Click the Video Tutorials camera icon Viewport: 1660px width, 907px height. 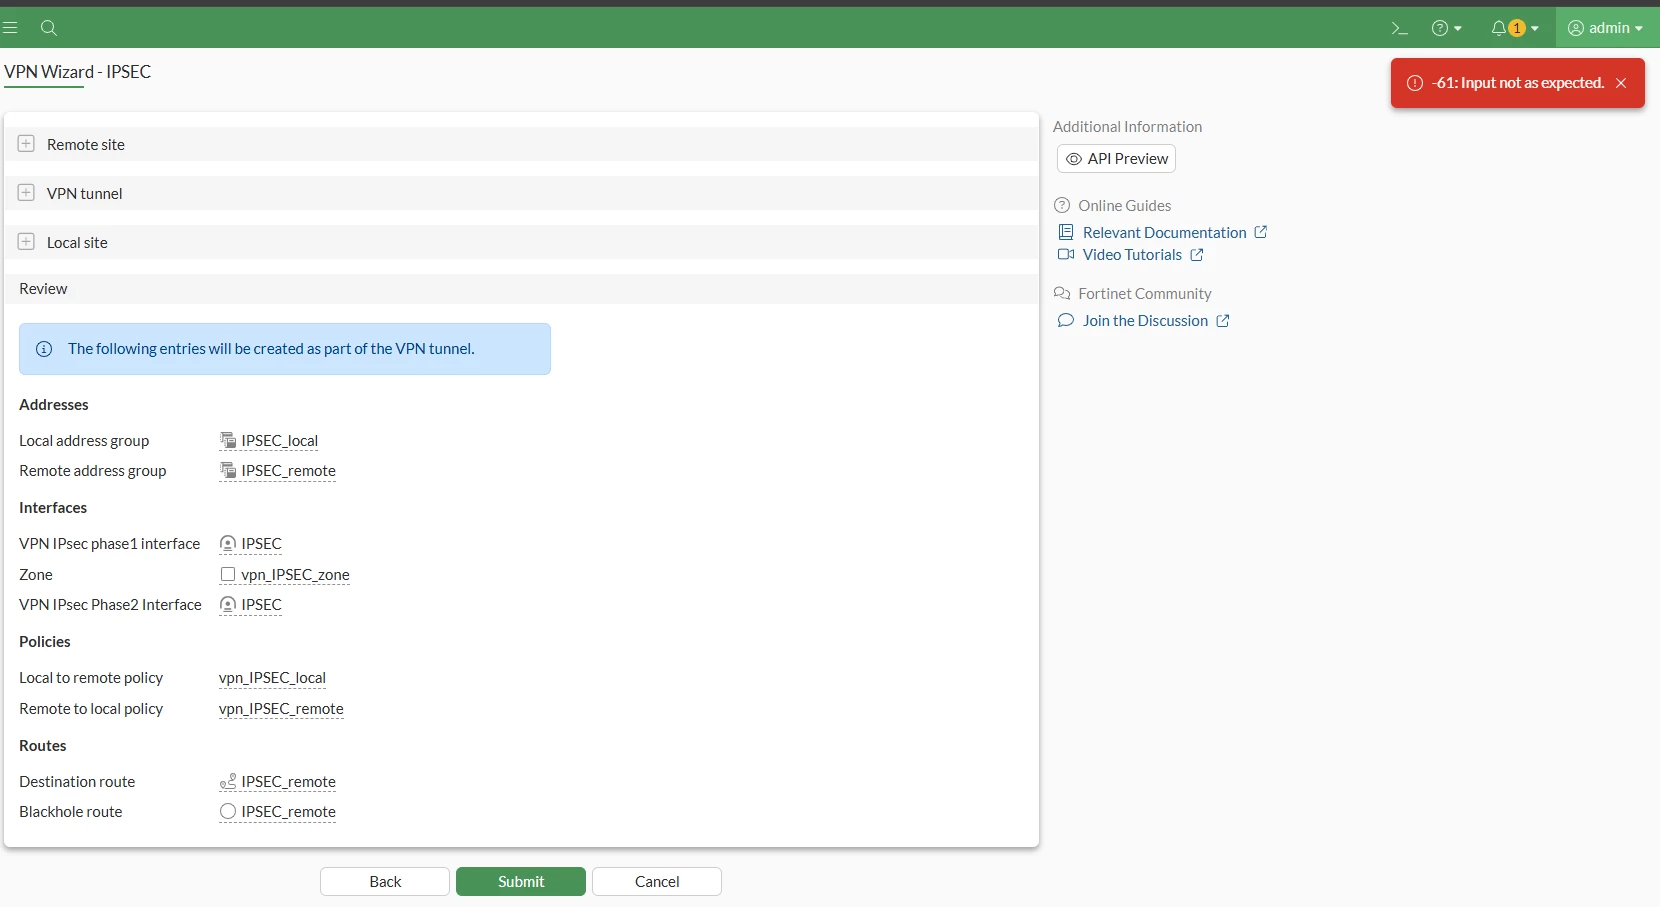(x=1066, y=255)
